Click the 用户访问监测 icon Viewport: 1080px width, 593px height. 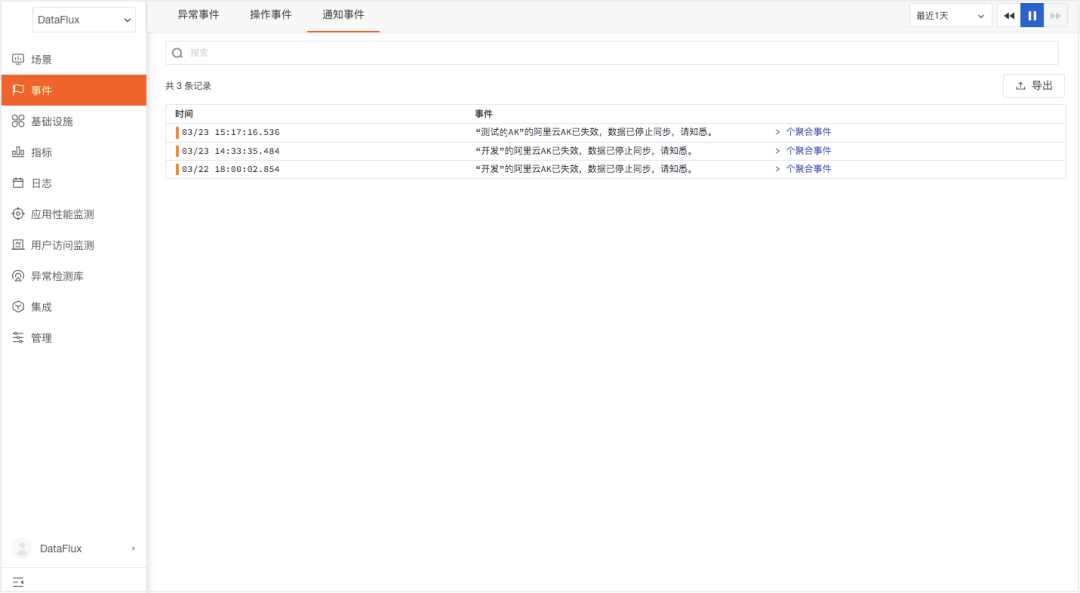tap(18, 245)
